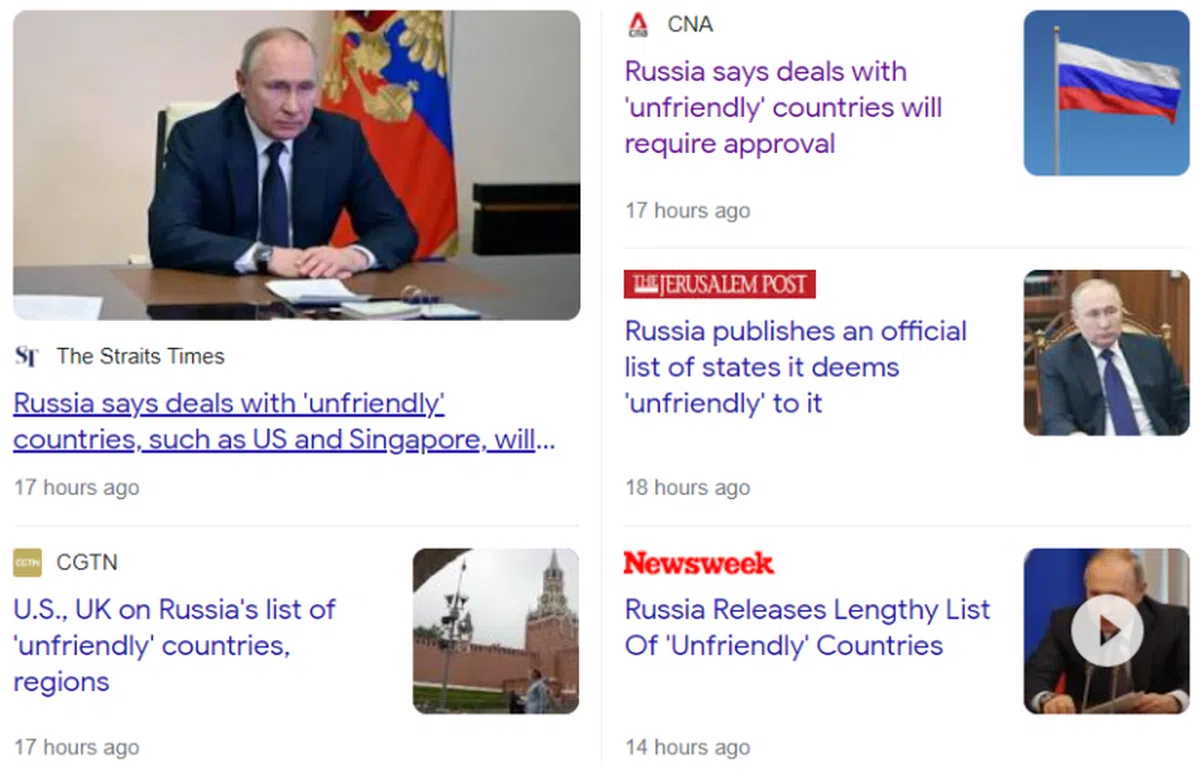Click the Jerusalem Post article thumbnail photo

click(x=1107, y=352)
